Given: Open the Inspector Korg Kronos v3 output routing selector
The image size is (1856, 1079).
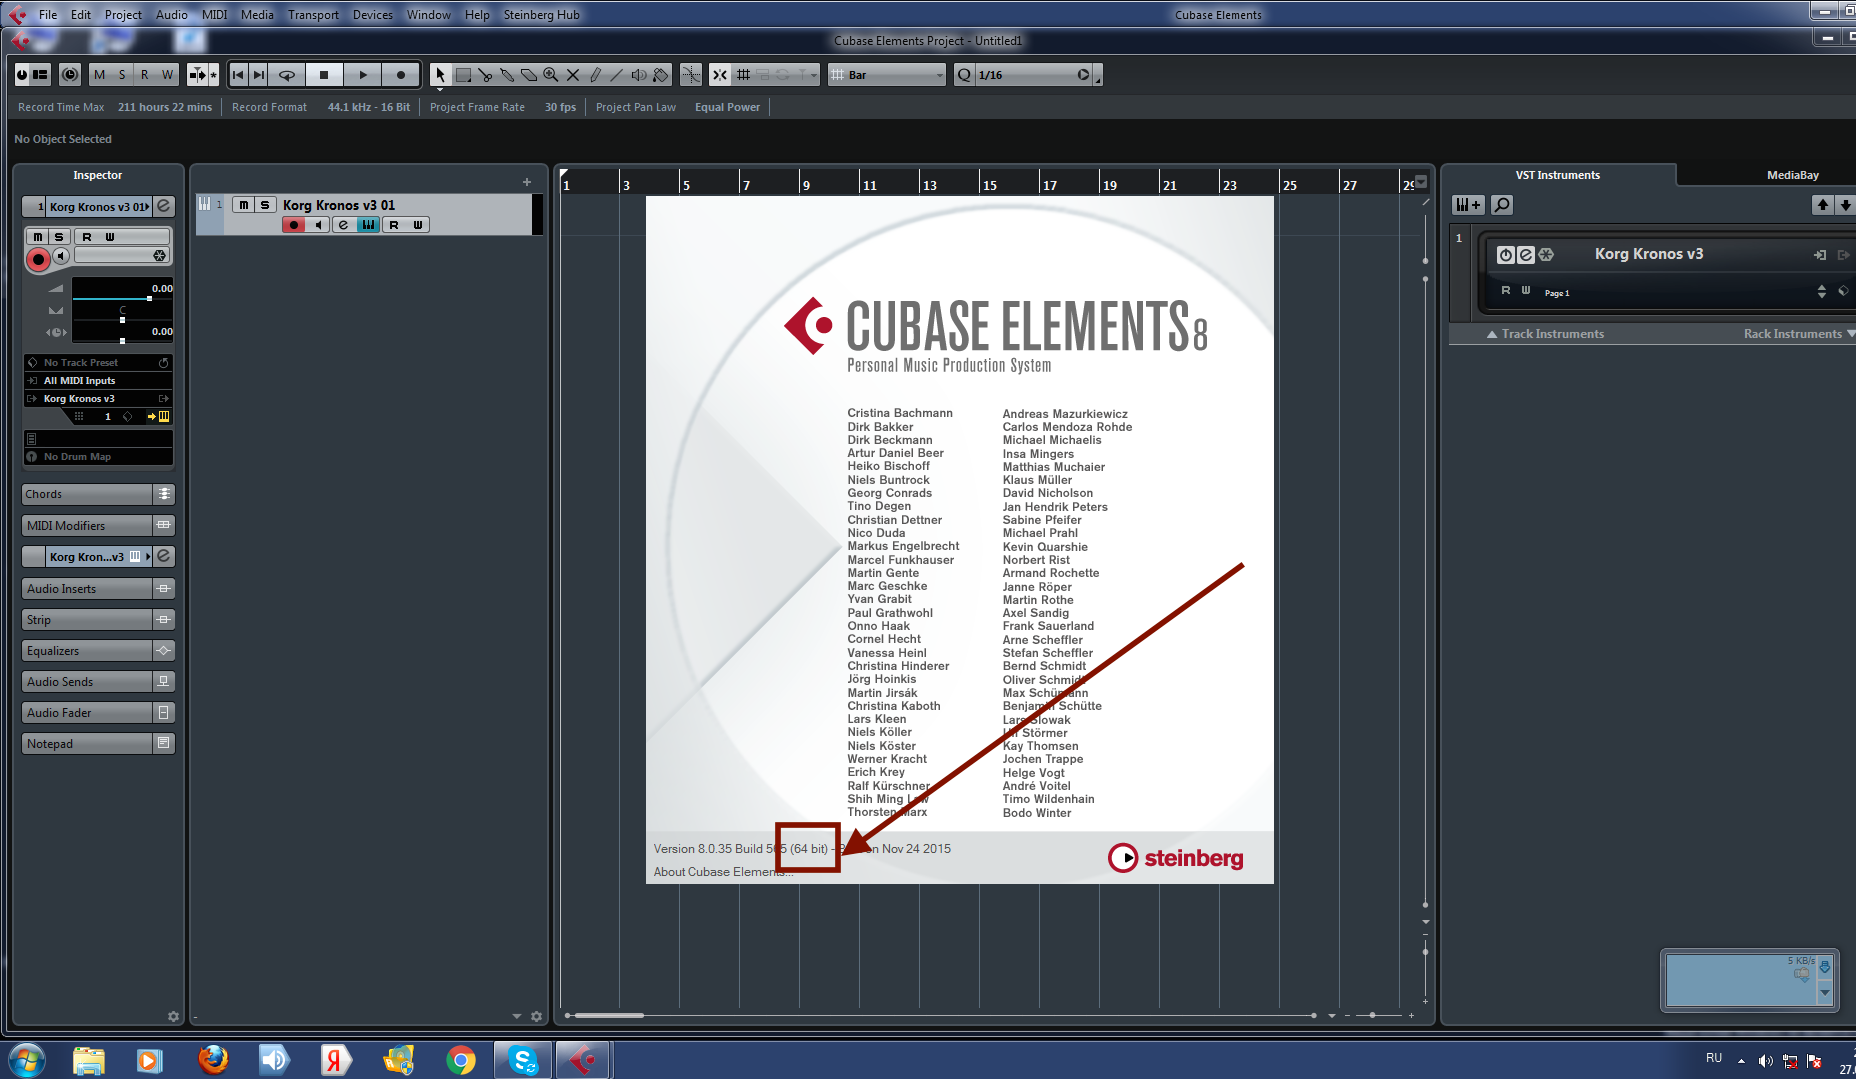Looking at the screenshot, I should [98, 399].
